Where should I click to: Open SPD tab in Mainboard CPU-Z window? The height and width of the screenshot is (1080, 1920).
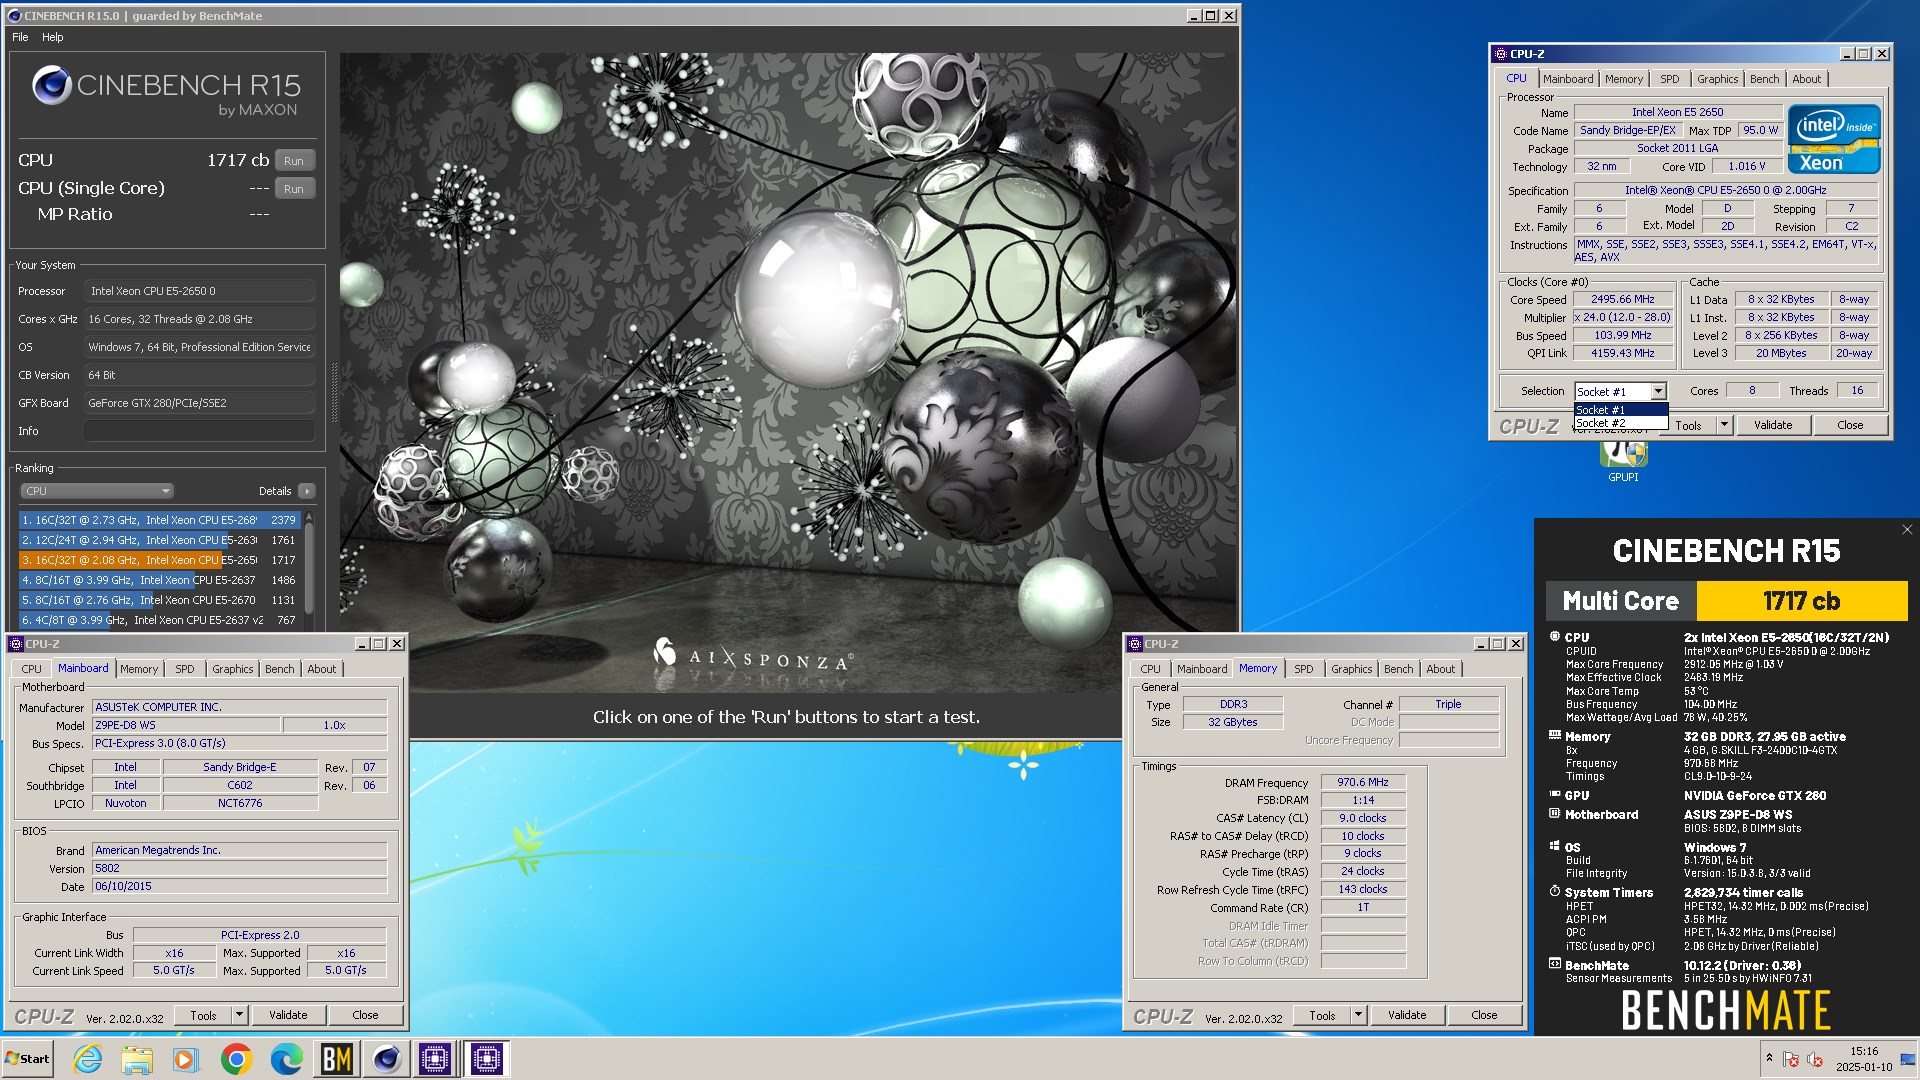click(185, 669)
